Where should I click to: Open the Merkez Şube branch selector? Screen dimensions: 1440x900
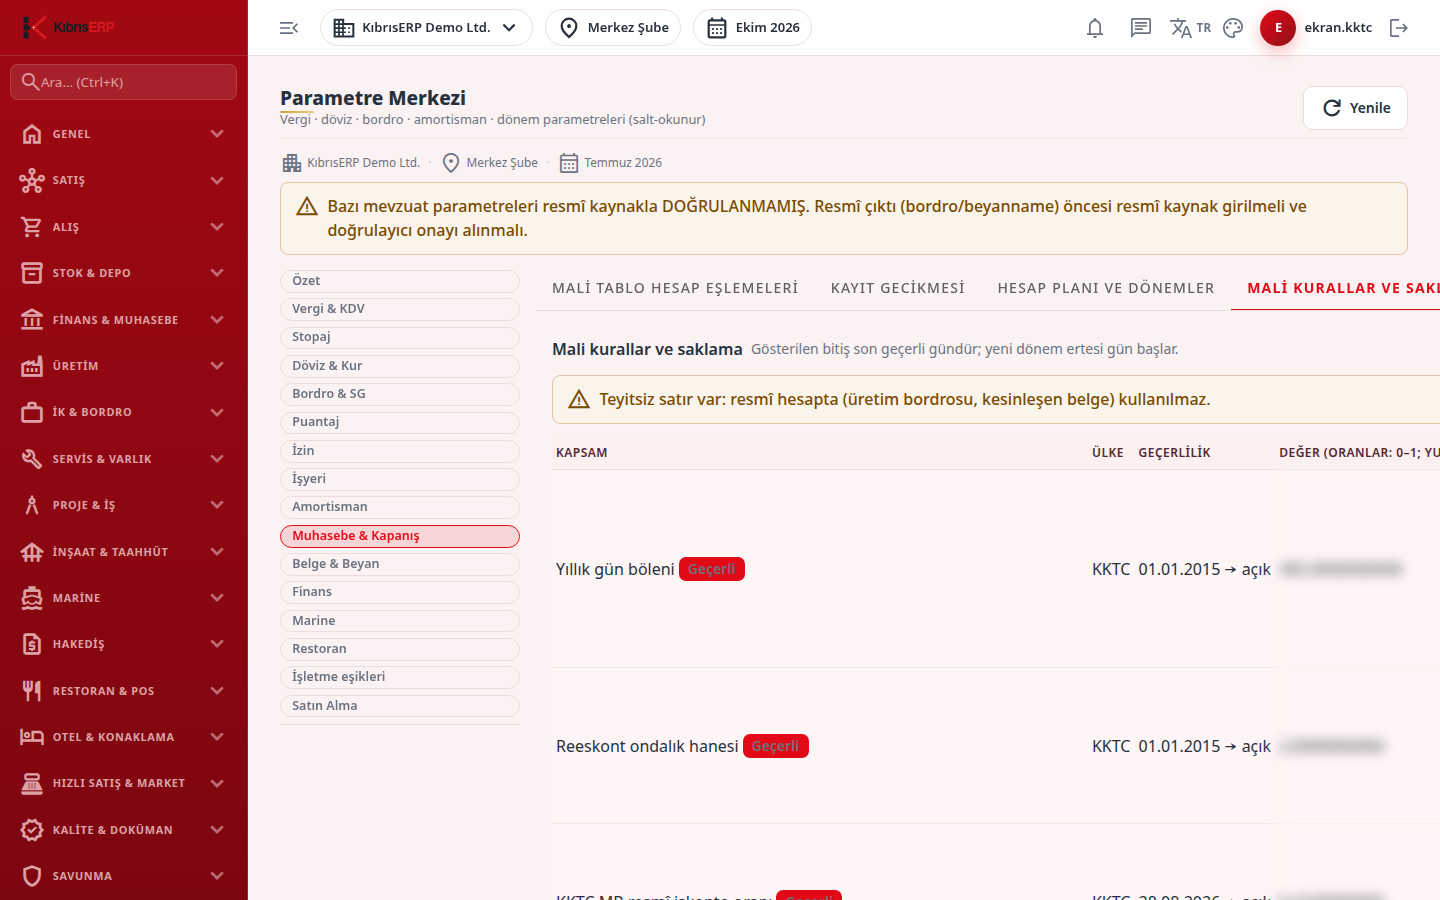click(x=613, y=28)
